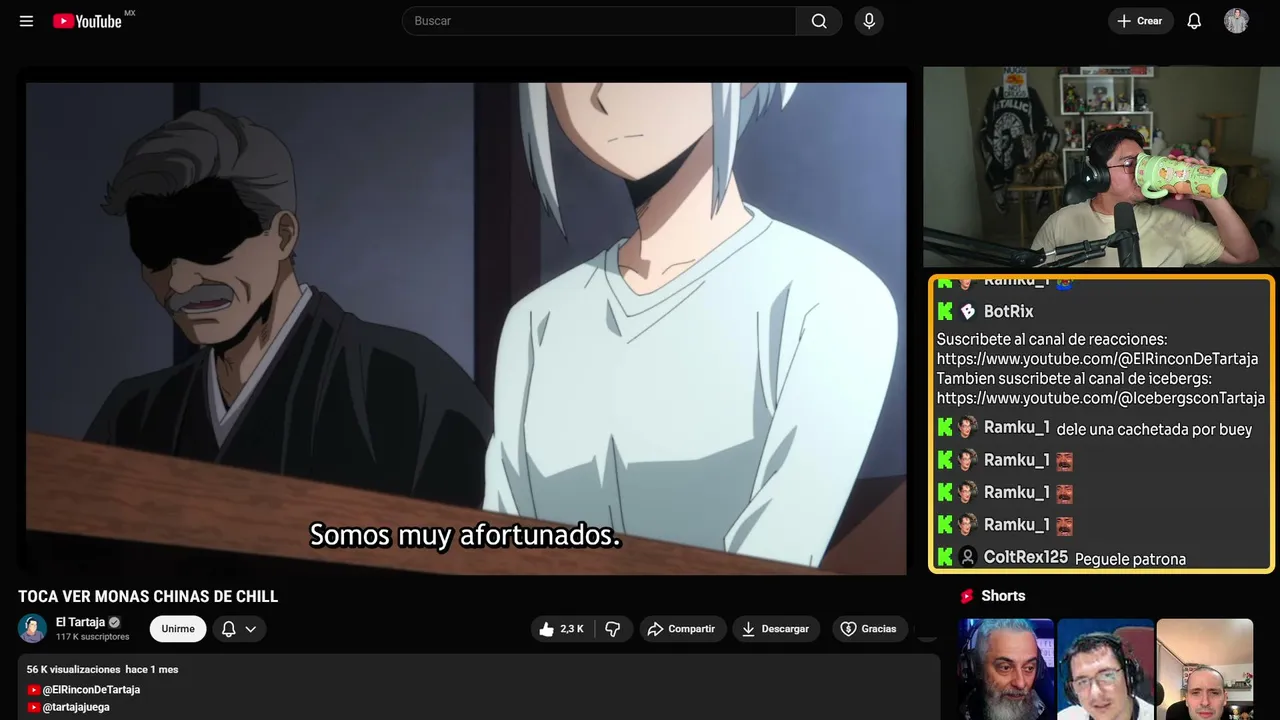Open El Tartaja channel avatar
Image resolution: width=1280 pixels, height=720 pixels.
tap(33, 628)
